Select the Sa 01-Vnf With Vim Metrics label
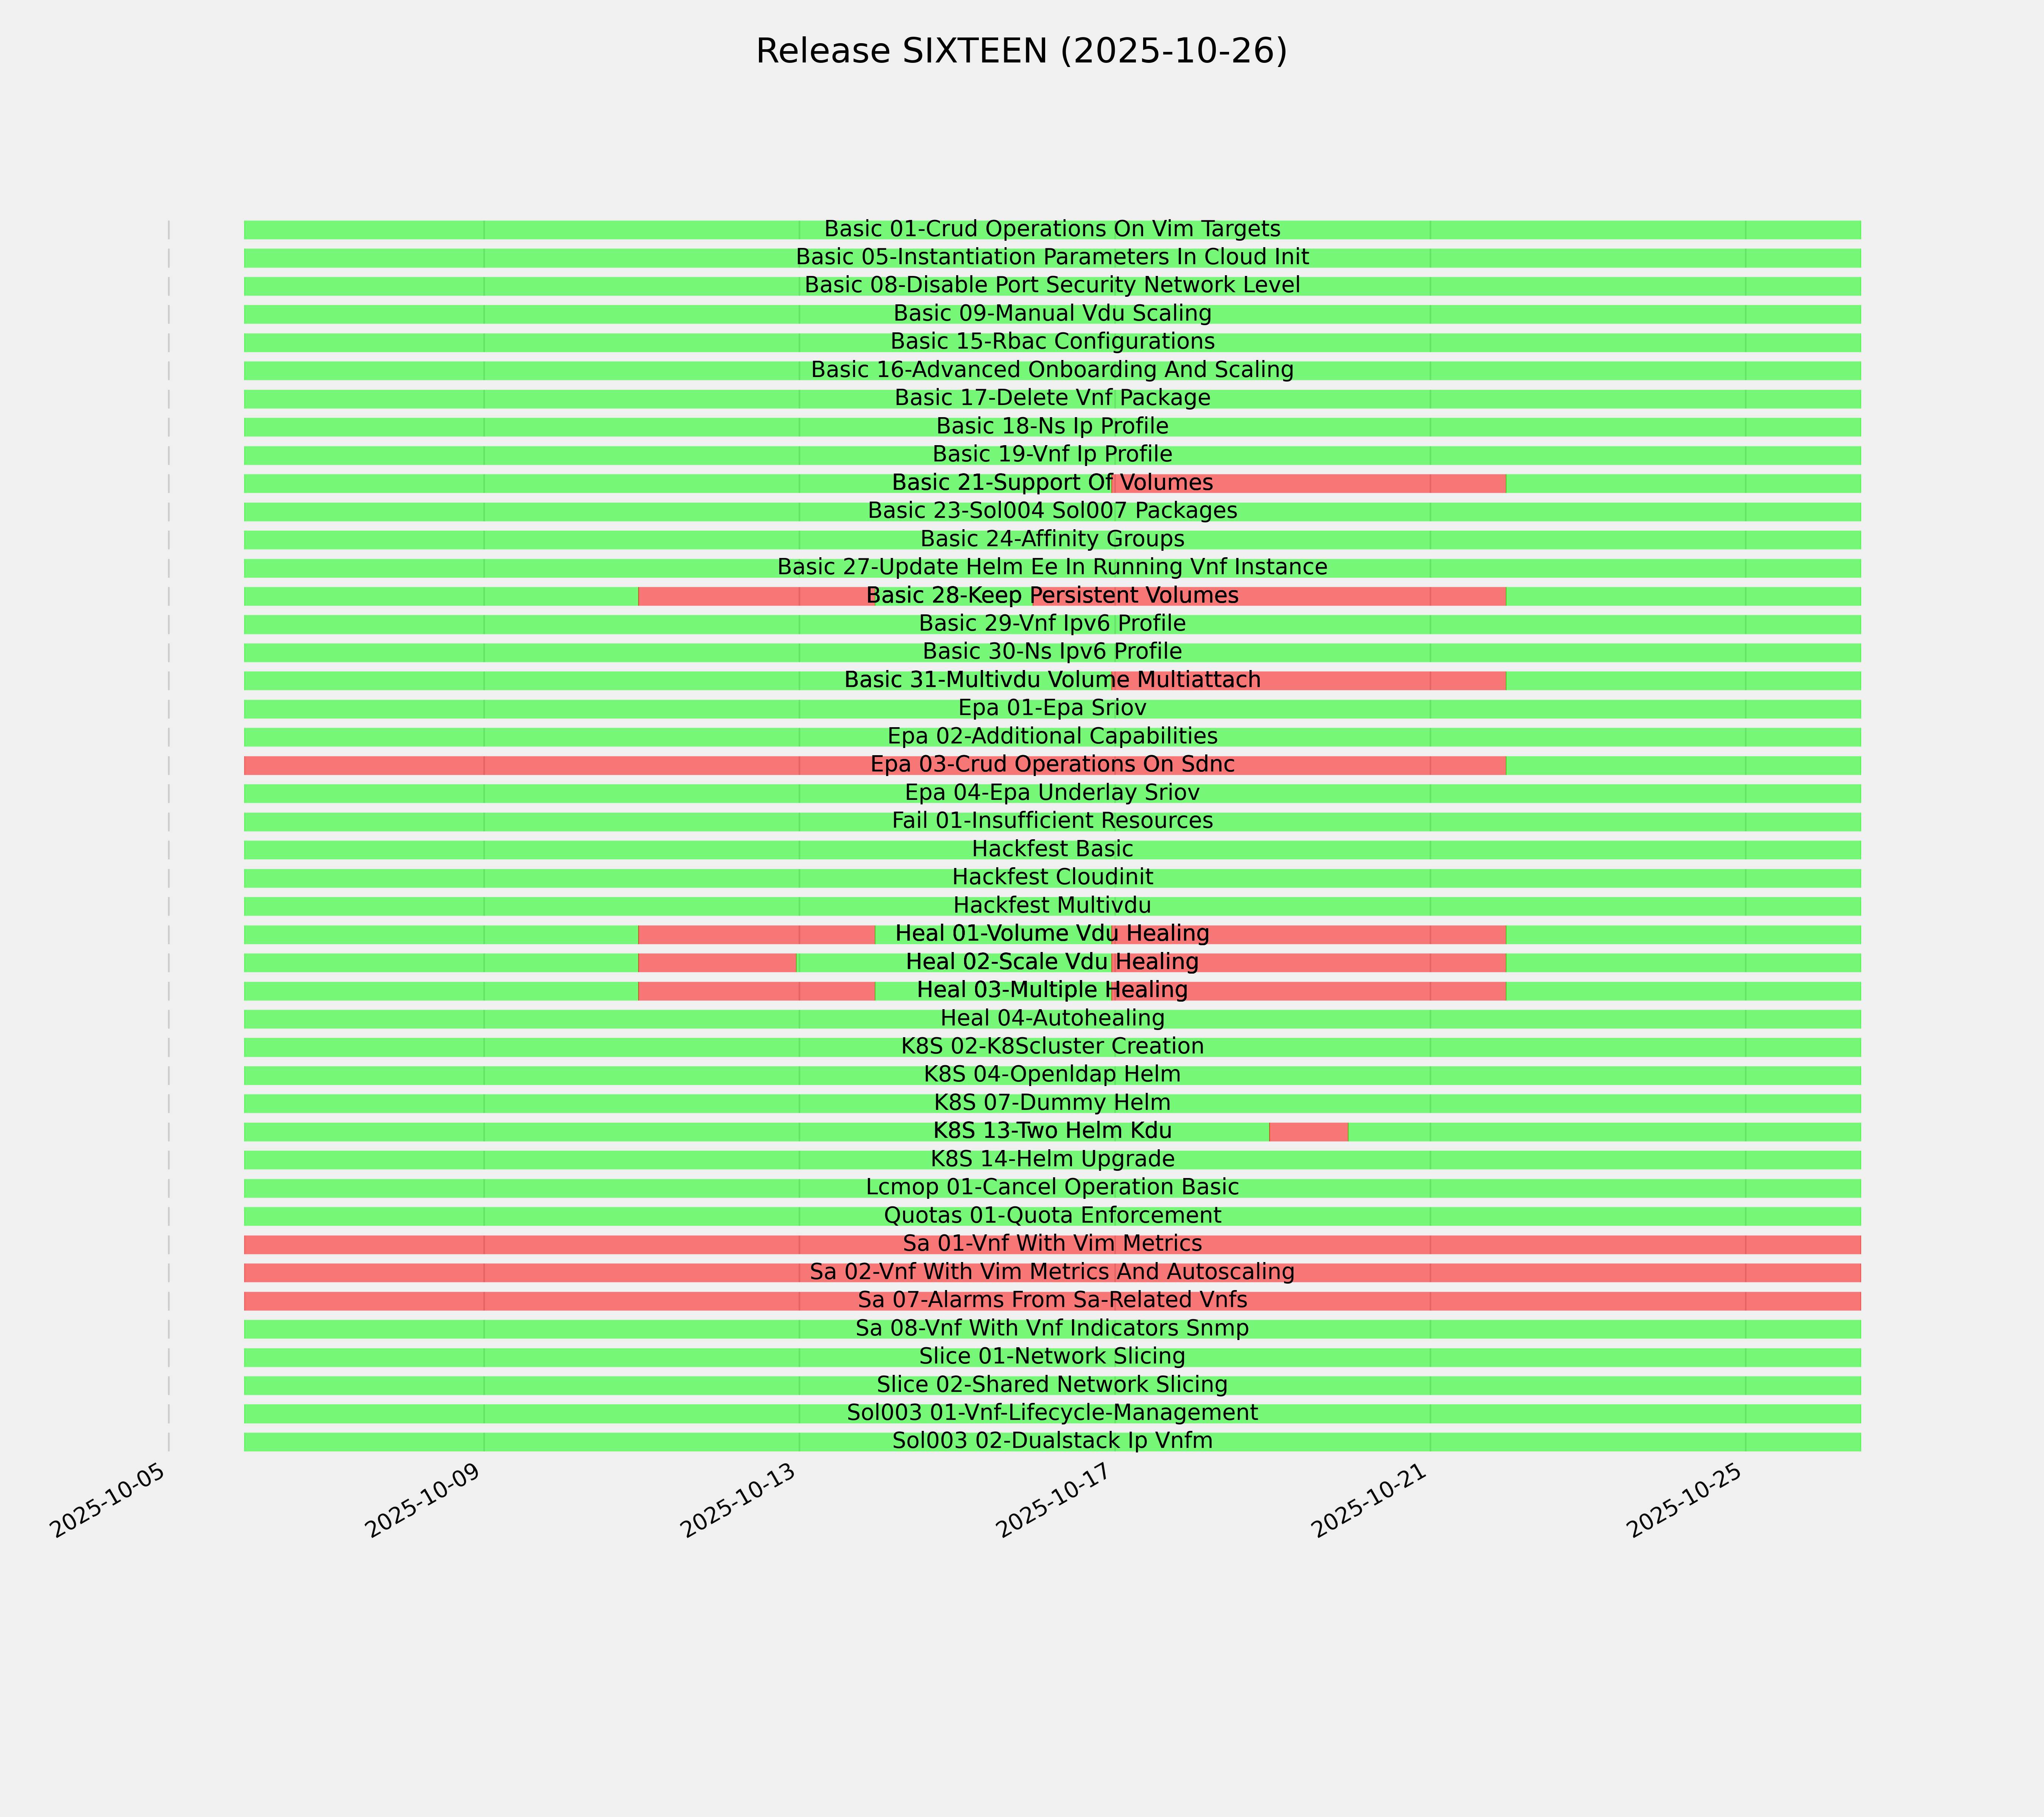The width and height of the screenshot is (2044, 1817). [x=1052, y=1244]
